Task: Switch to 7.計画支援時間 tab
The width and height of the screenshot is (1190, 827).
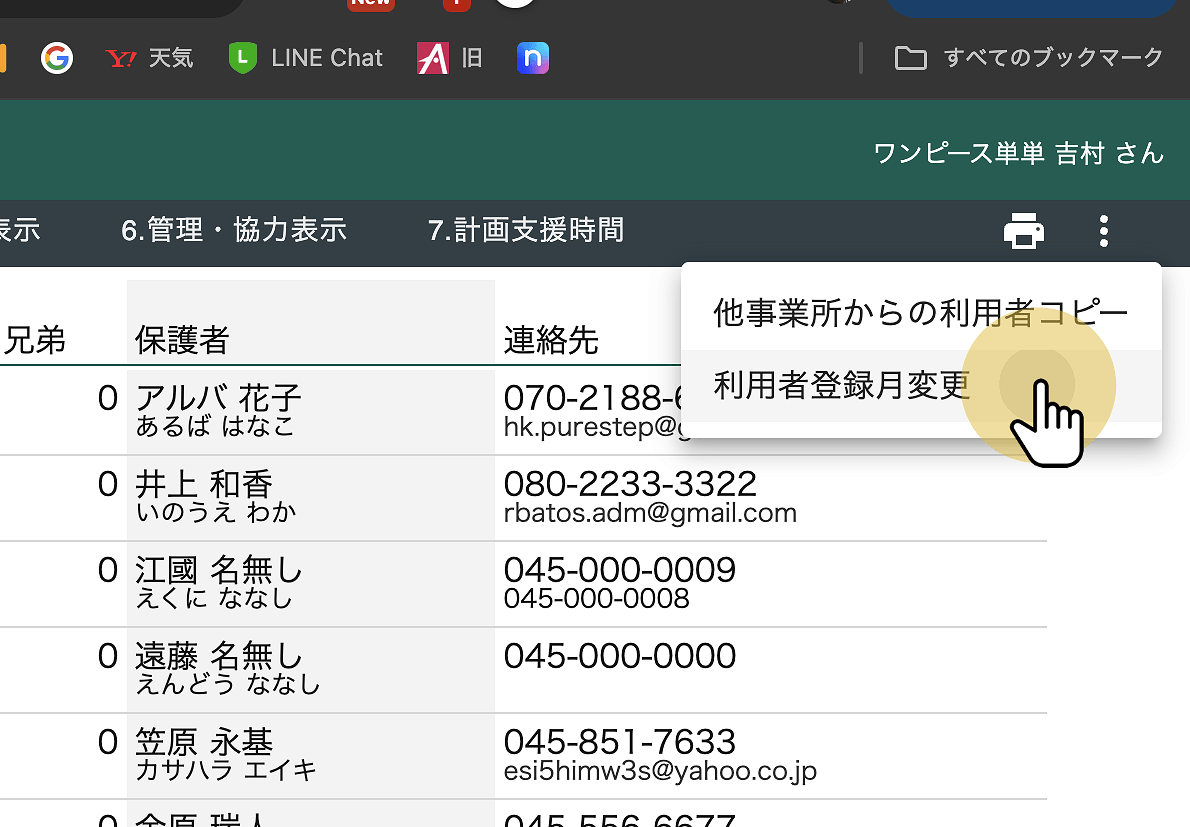Action: (x=526, y=230)
